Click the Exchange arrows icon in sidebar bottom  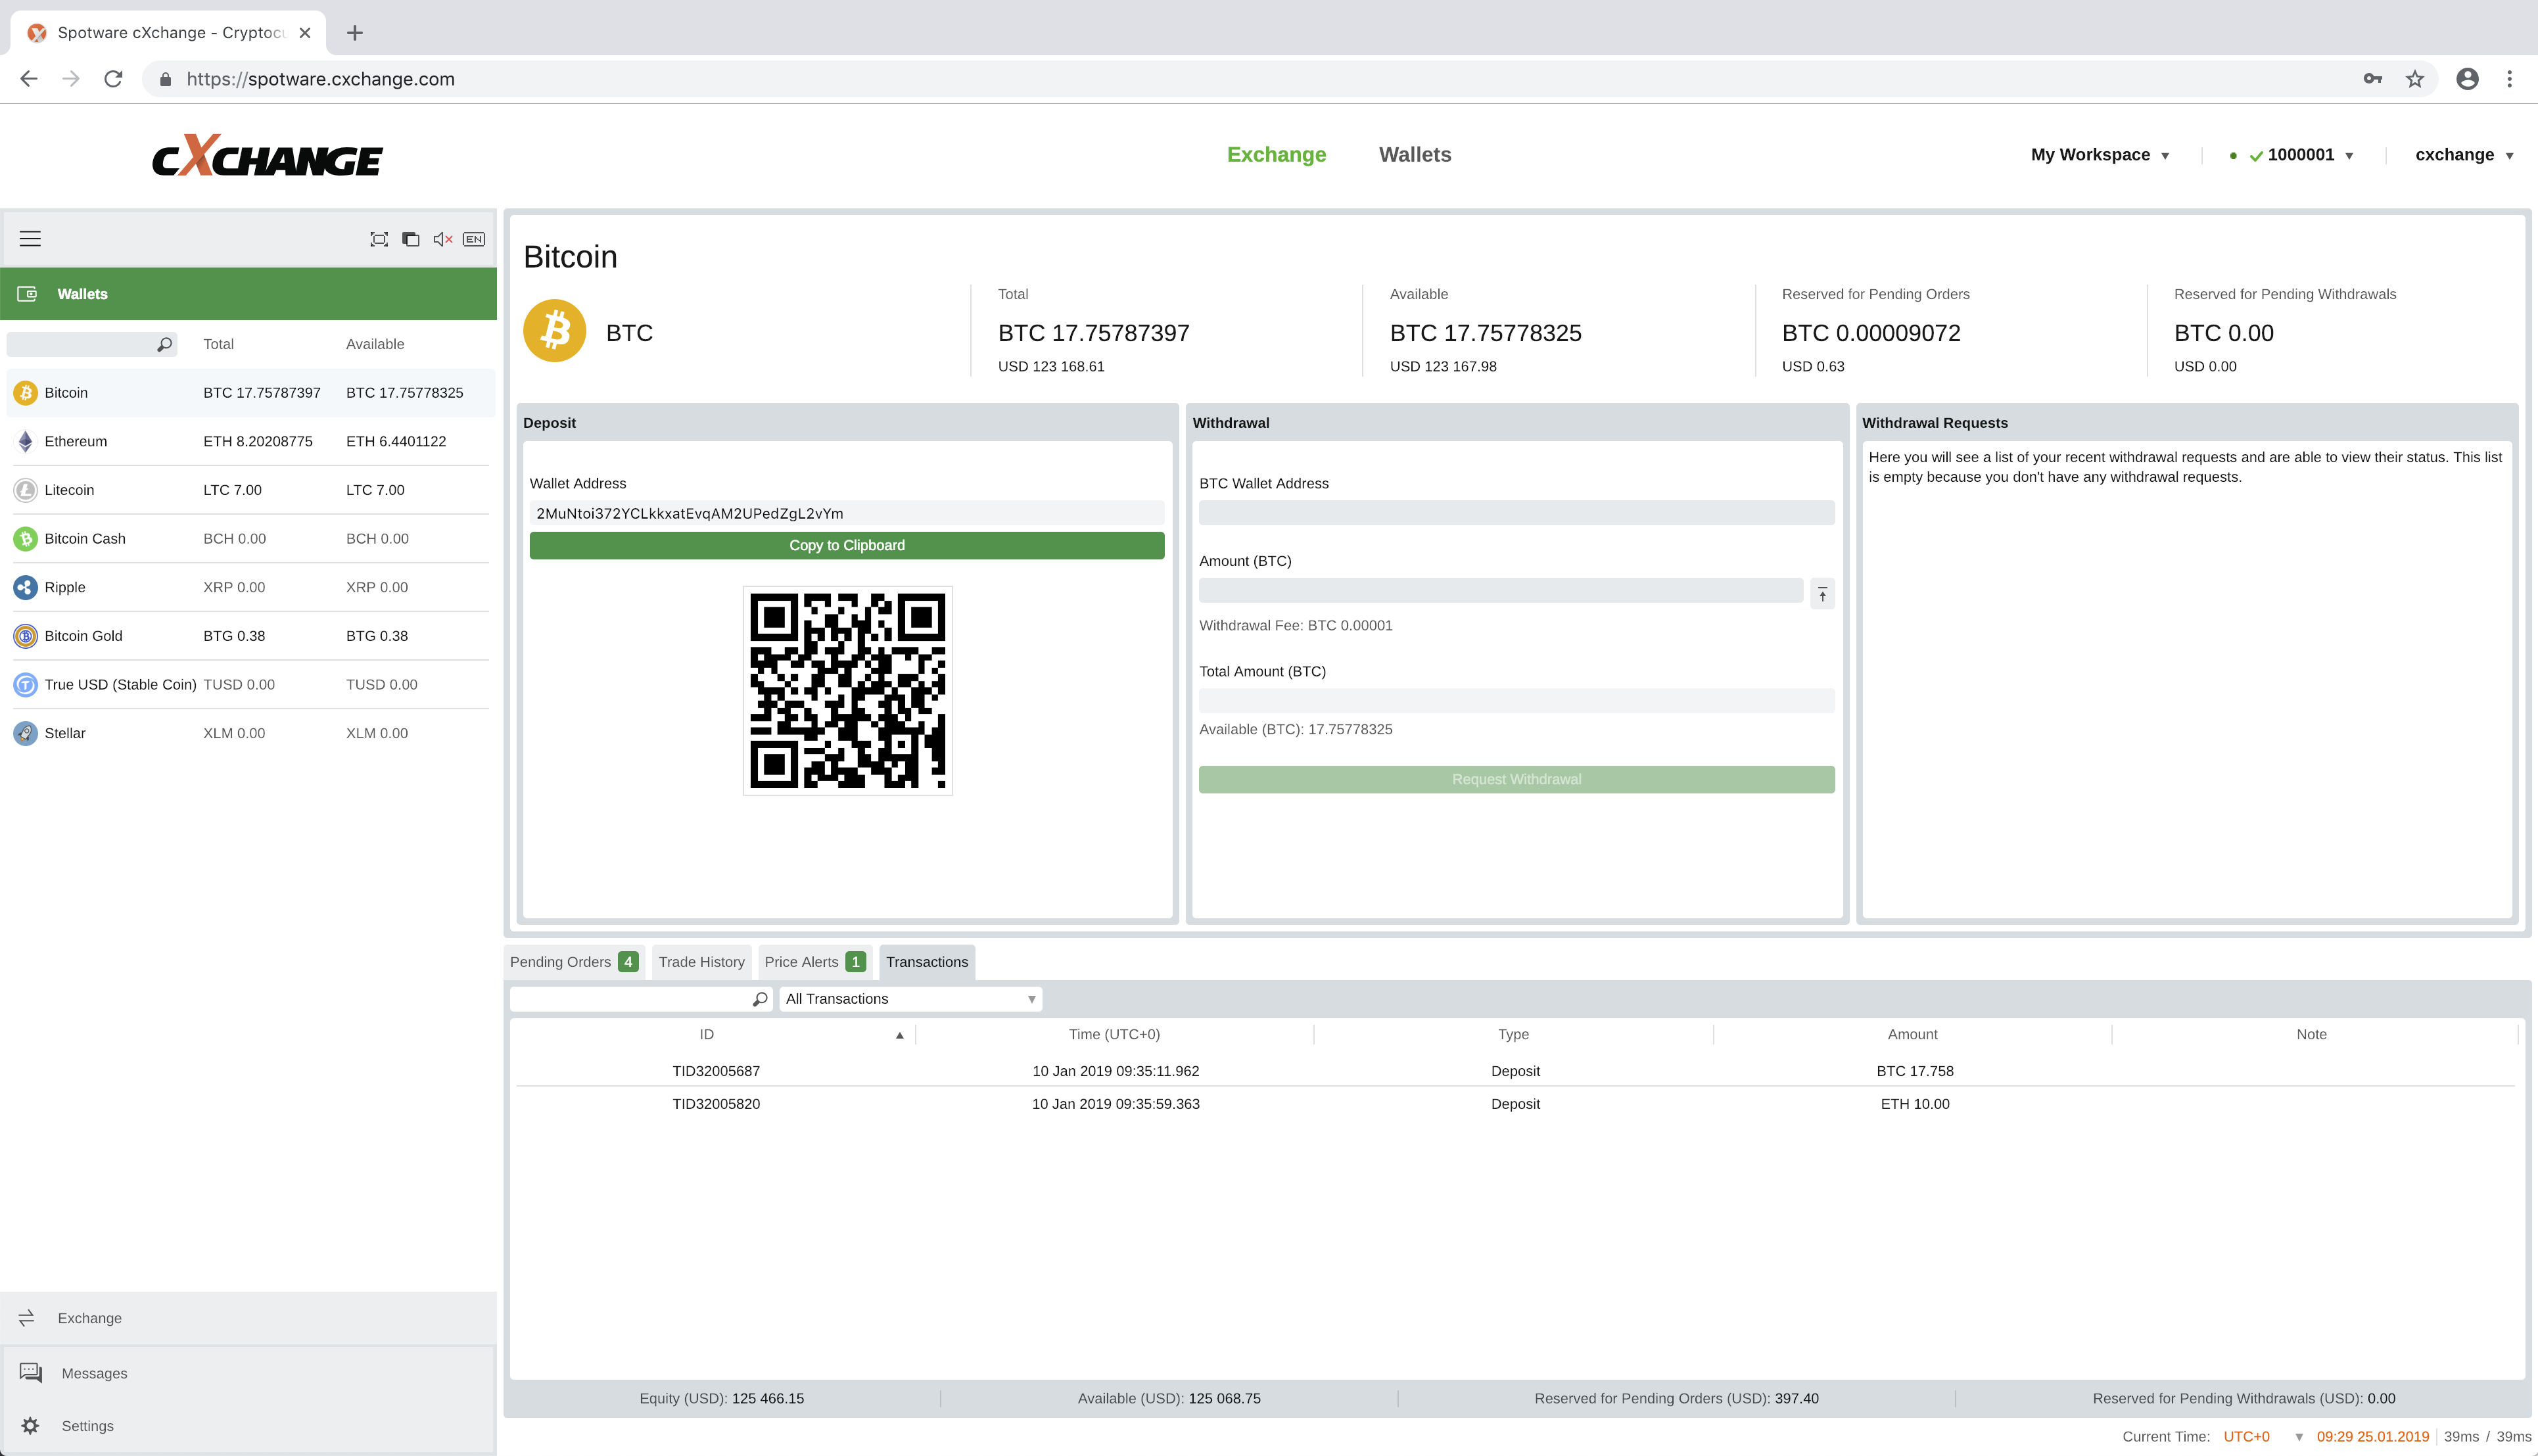pos(27,1318)
